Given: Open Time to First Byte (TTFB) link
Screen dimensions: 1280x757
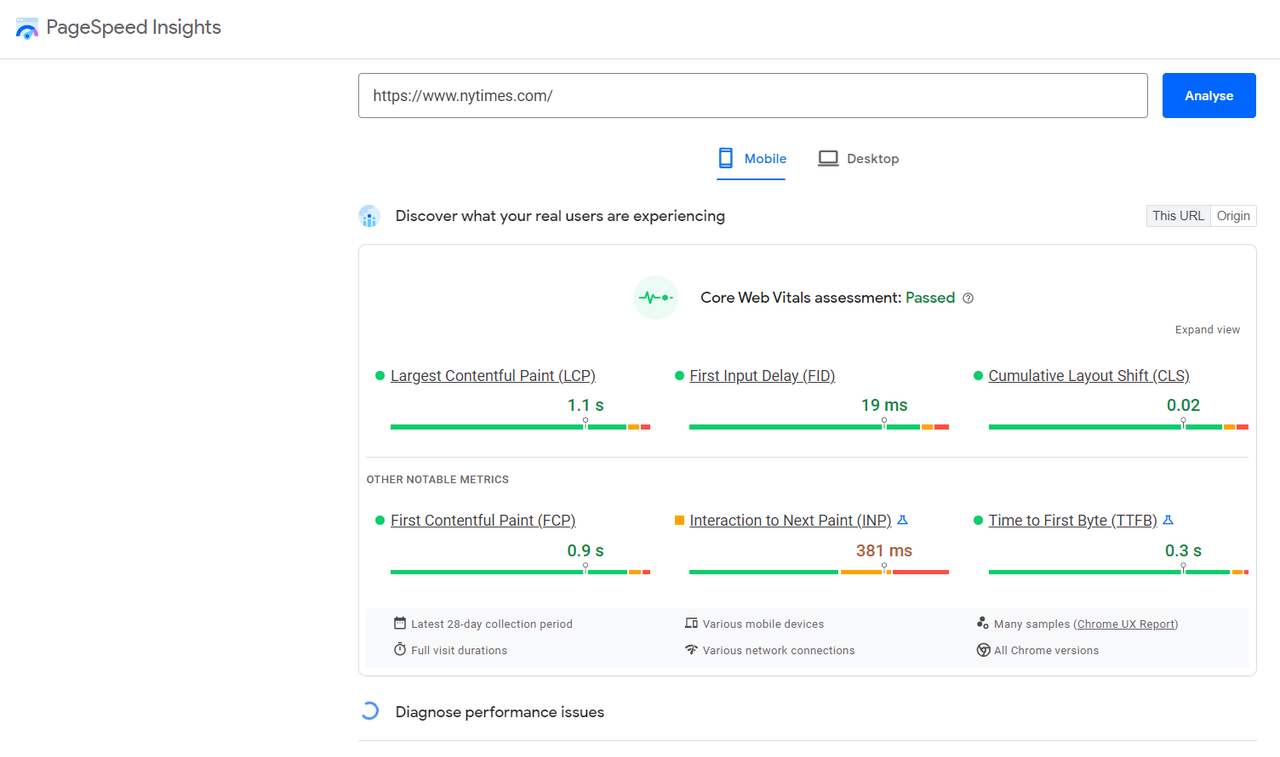Looking at the screenshot, I should (x=1073, y=520).
